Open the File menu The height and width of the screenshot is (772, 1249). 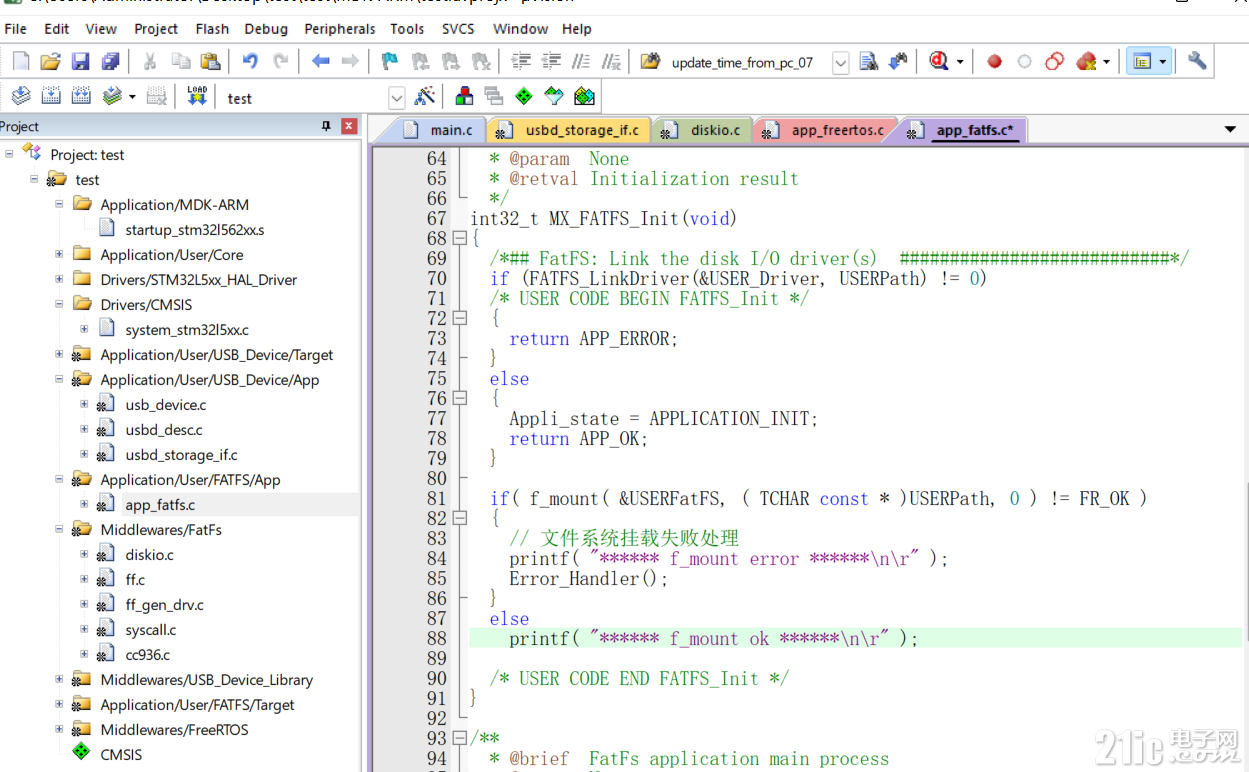(16, 29)
